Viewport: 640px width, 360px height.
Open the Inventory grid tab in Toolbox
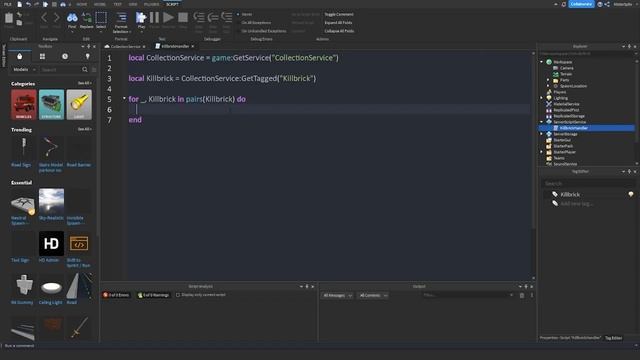point(42,56)
